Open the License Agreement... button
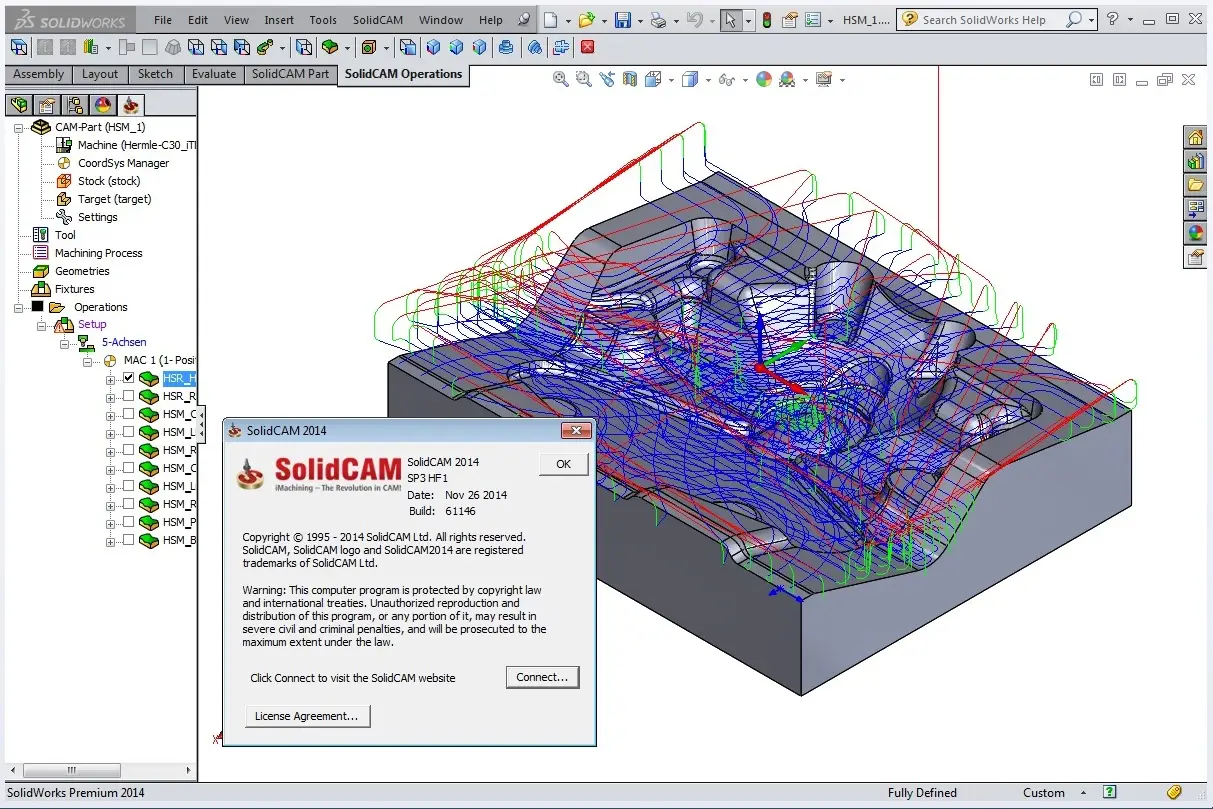 click(x=307, y=716)
